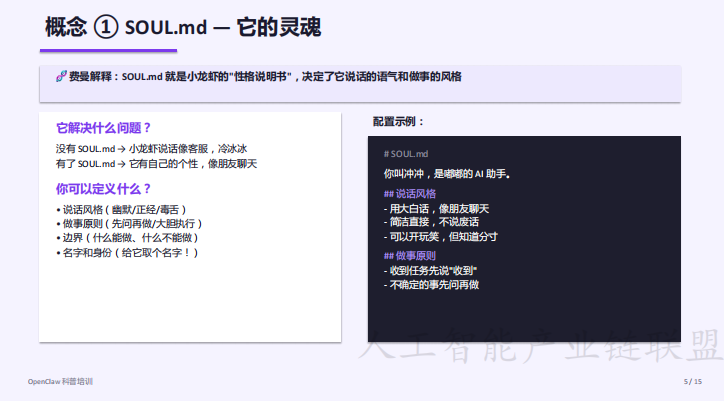Click the 费曼解释 callout text
This screenshot has width=724, height=401.
tap(266, 77)
